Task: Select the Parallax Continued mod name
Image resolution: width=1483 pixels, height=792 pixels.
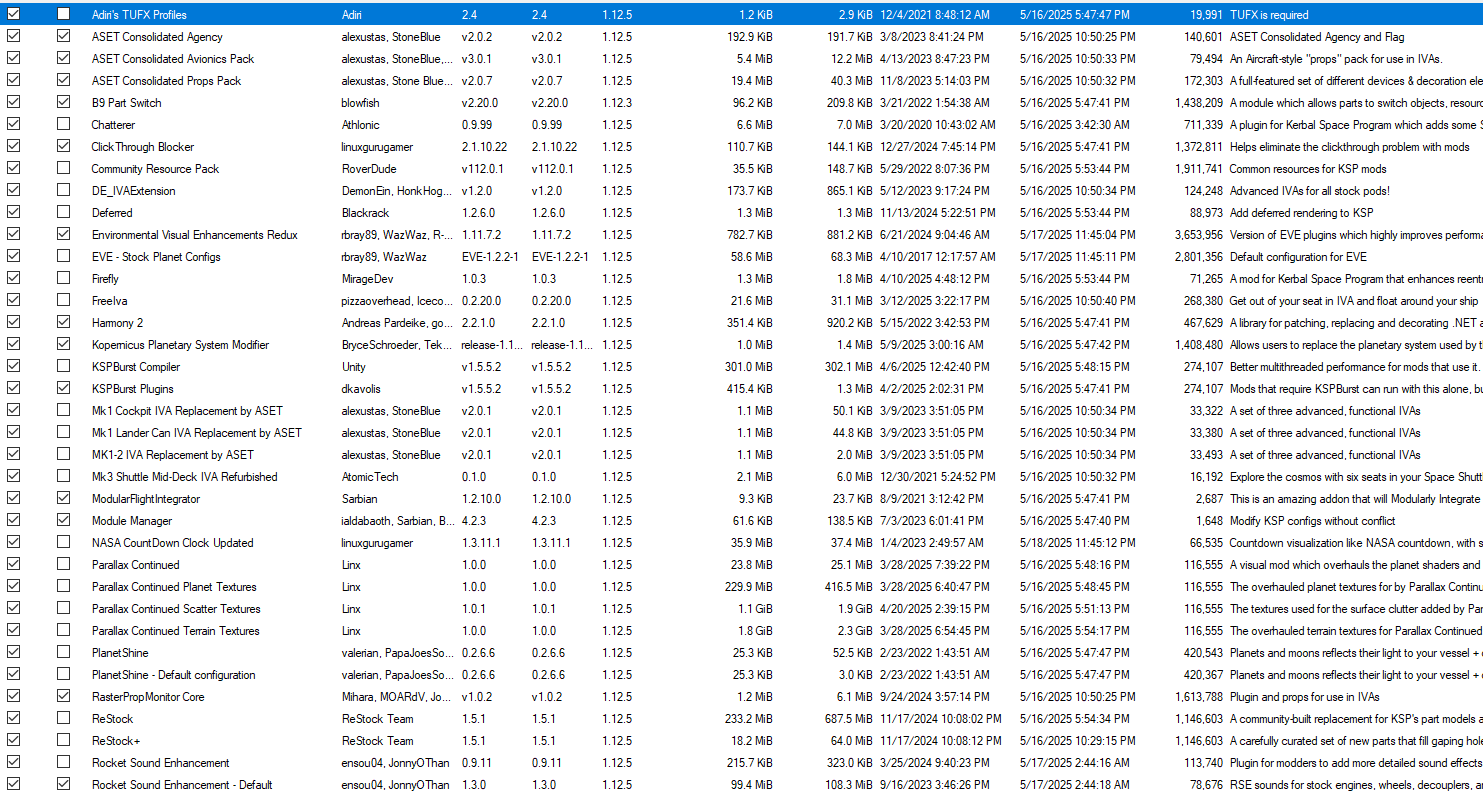Action: [136, 565]
